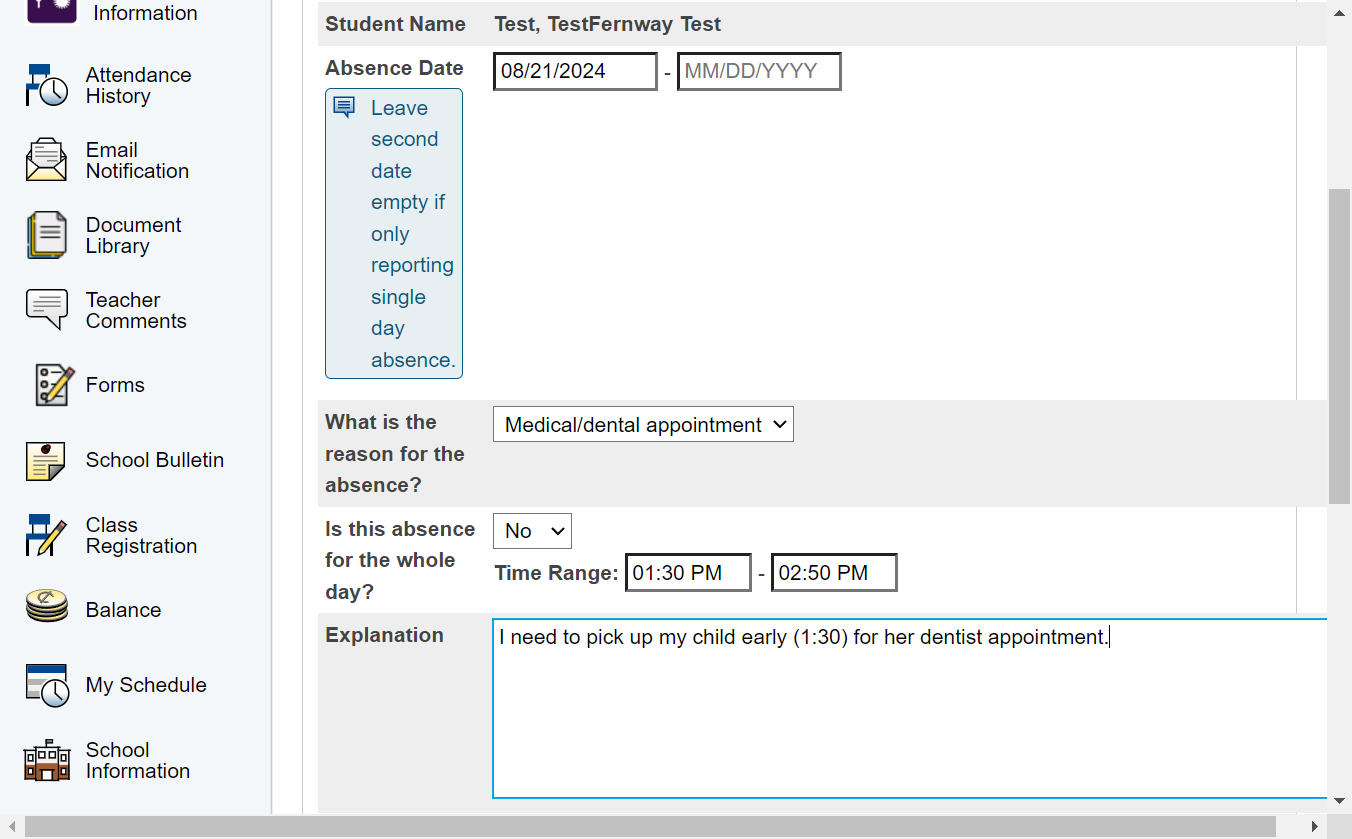Click the Email Notification envelope icon
1352x839 pixels.
coord(47,160)
